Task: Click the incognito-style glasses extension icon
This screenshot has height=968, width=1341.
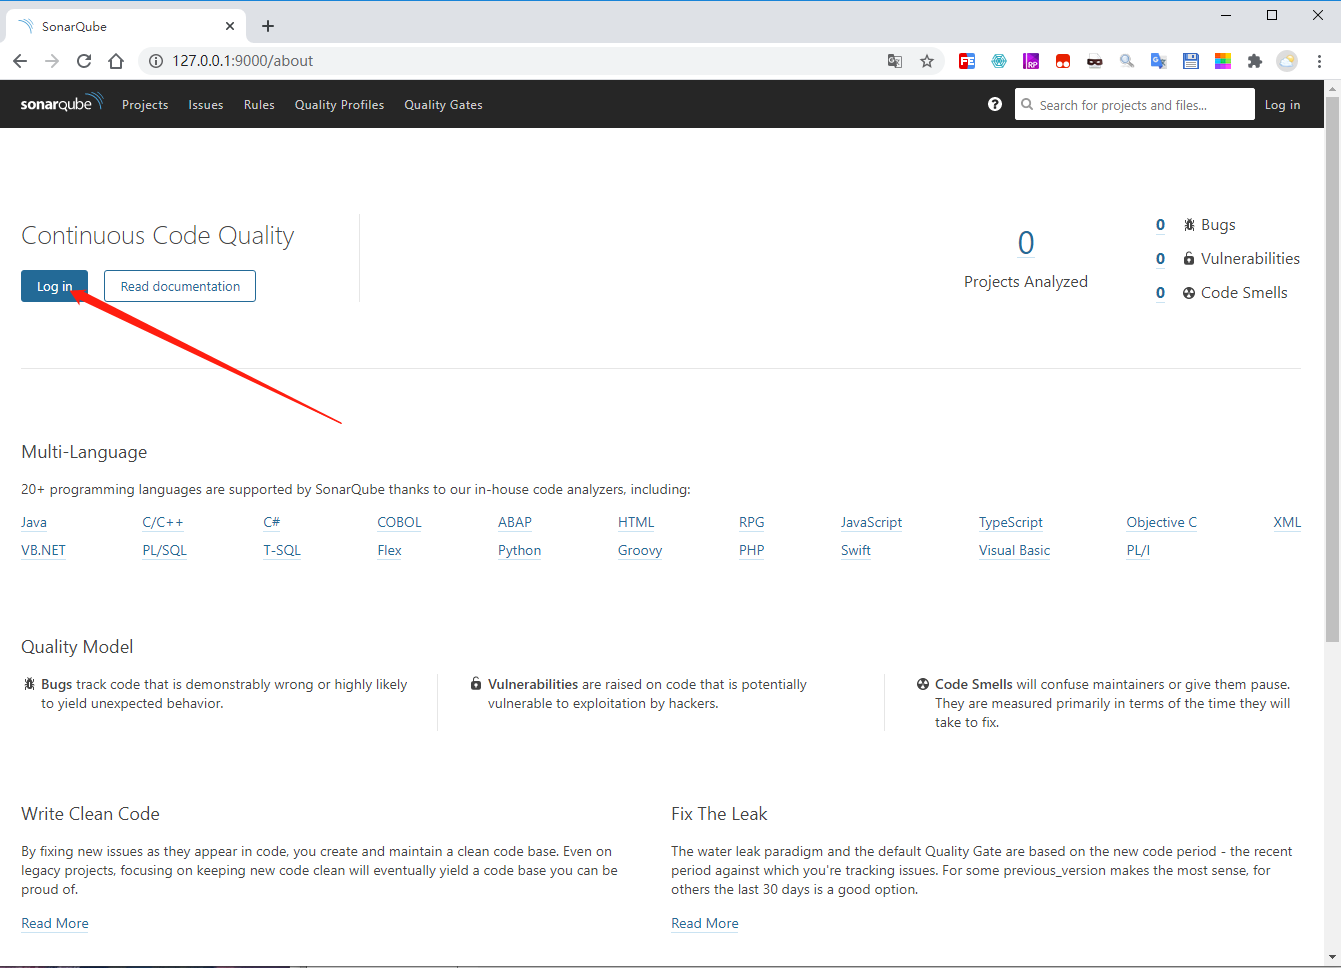Action: point(1095,61)
